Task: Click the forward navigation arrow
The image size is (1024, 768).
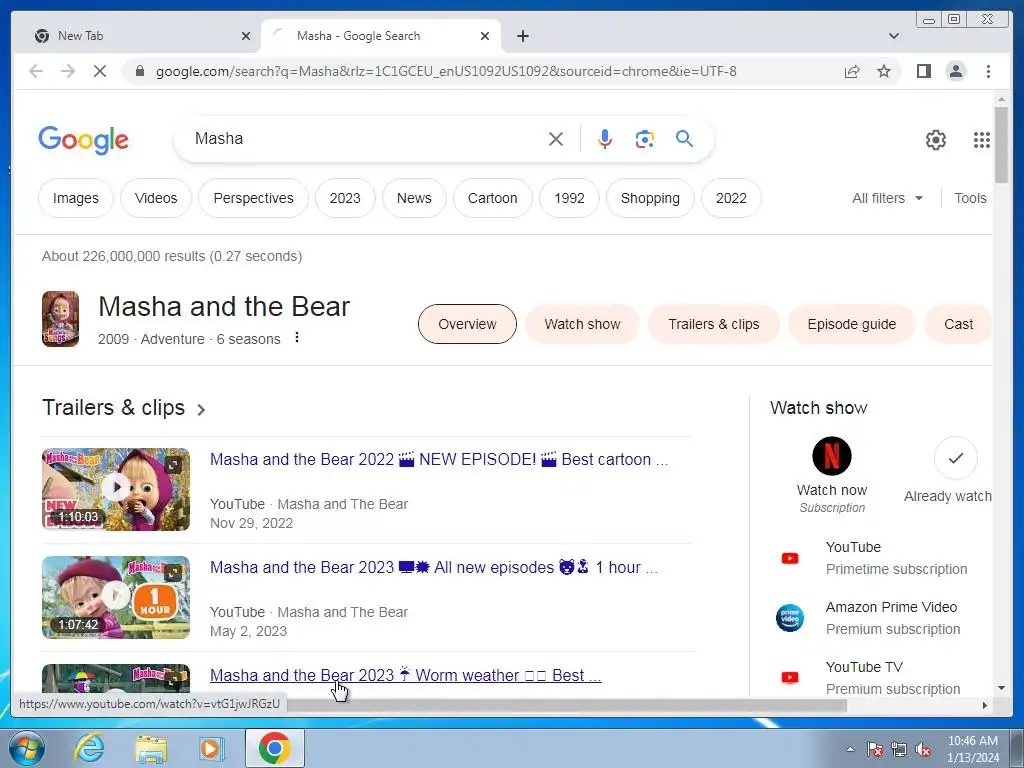Action: click(x=68, y=71)
